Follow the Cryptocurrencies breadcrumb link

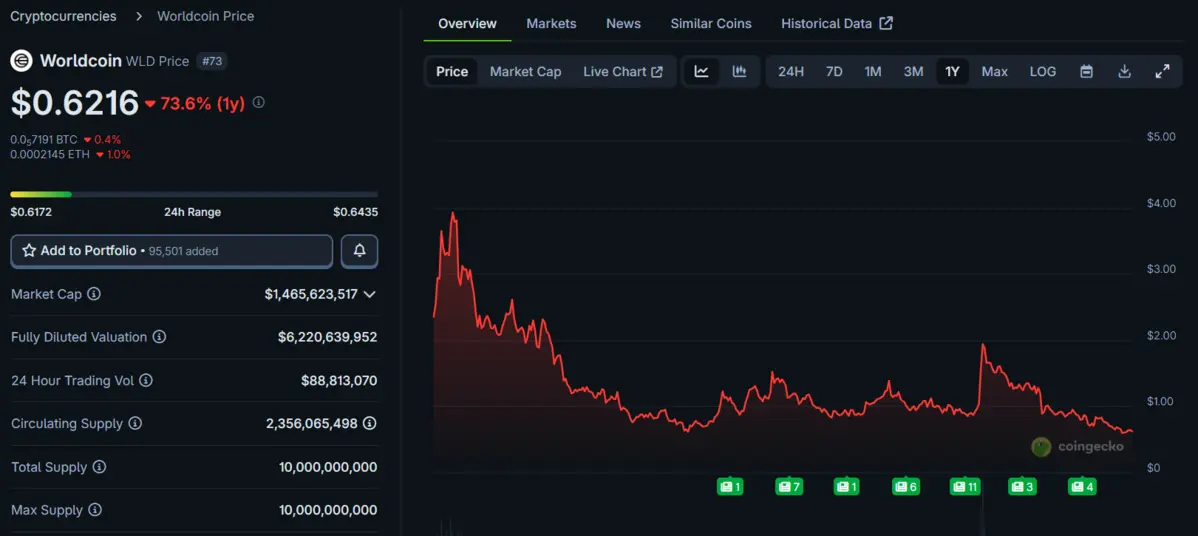tap(63, 16)
